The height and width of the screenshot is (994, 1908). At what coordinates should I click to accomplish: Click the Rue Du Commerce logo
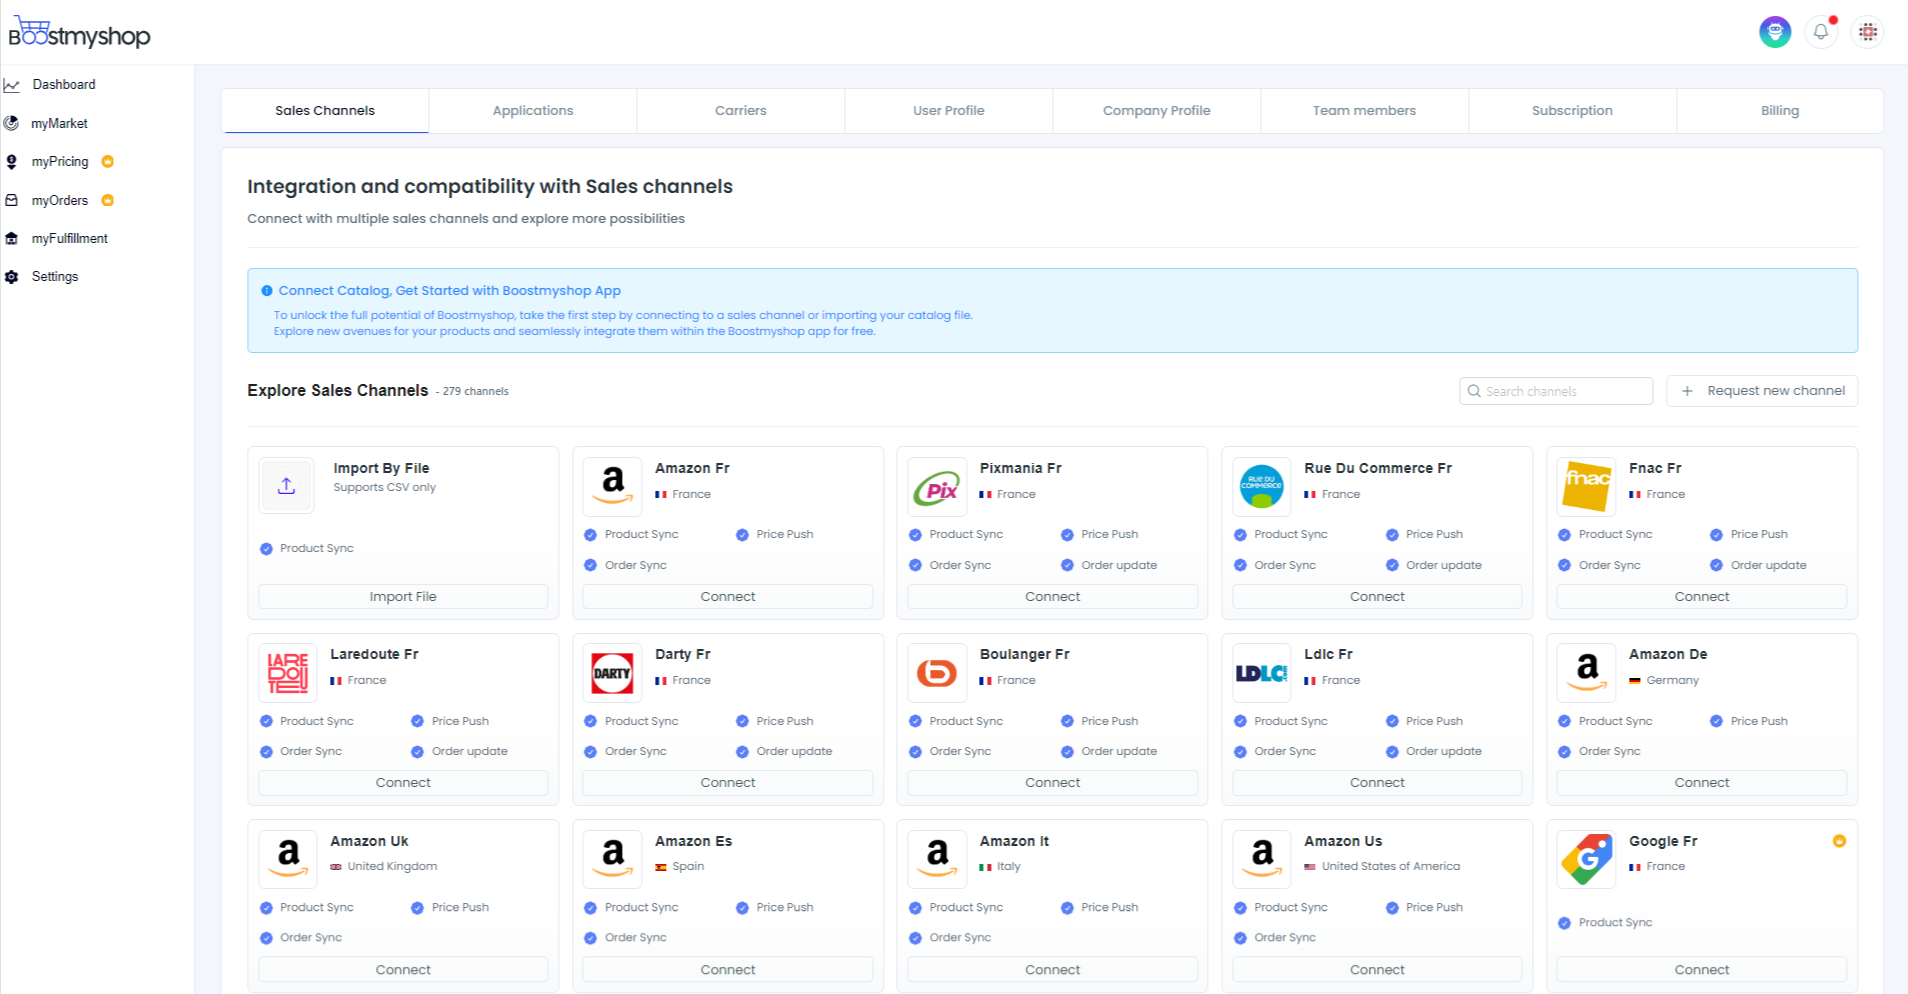click(1262, 486)
